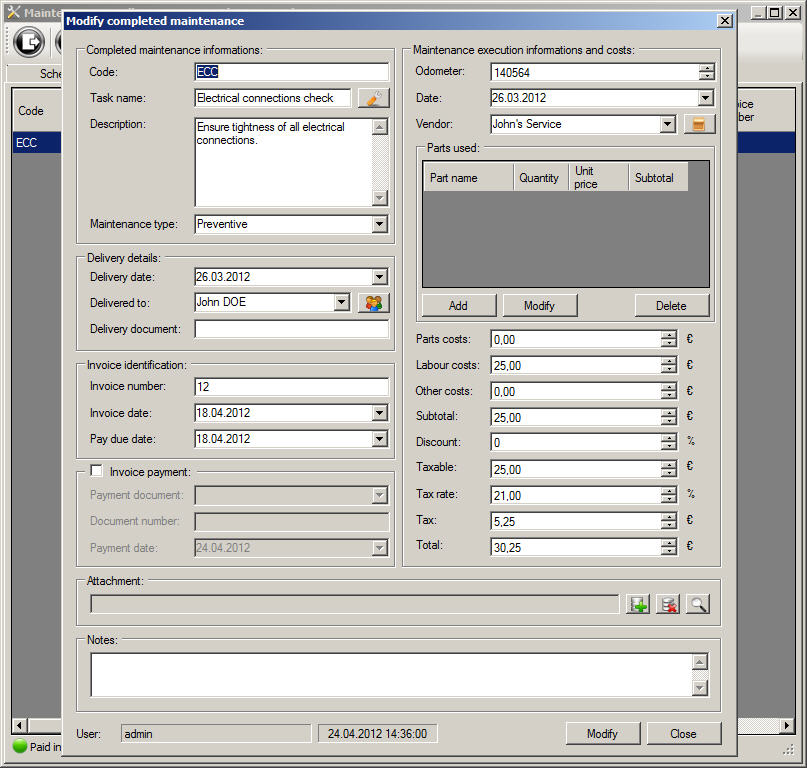
Task: Decrease the Tax rate using down arrow
Action: [669, 499]
